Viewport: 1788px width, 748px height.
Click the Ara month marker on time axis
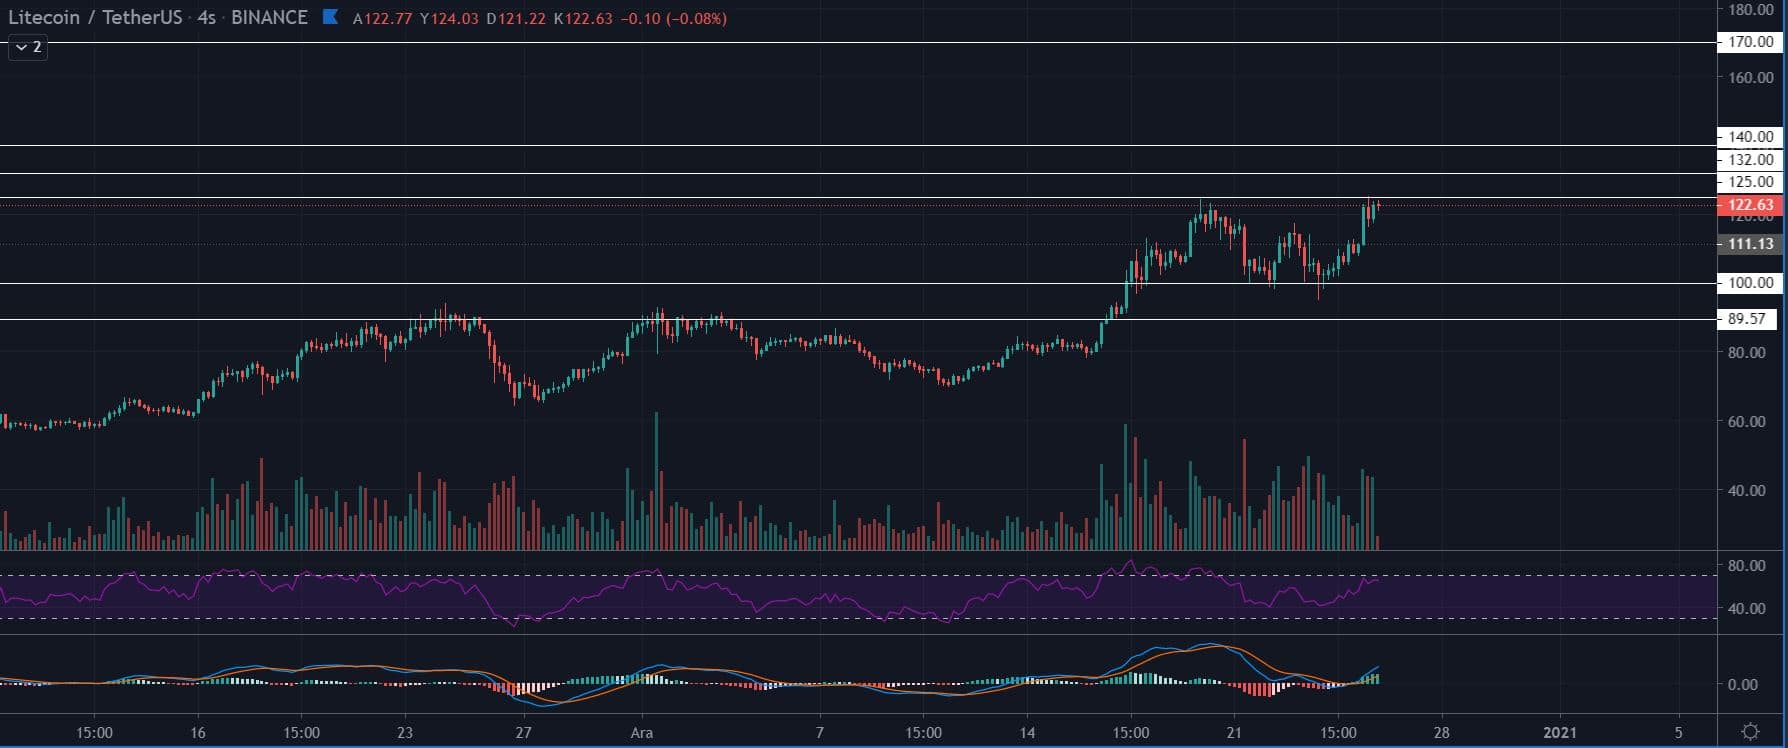point(642,732)
